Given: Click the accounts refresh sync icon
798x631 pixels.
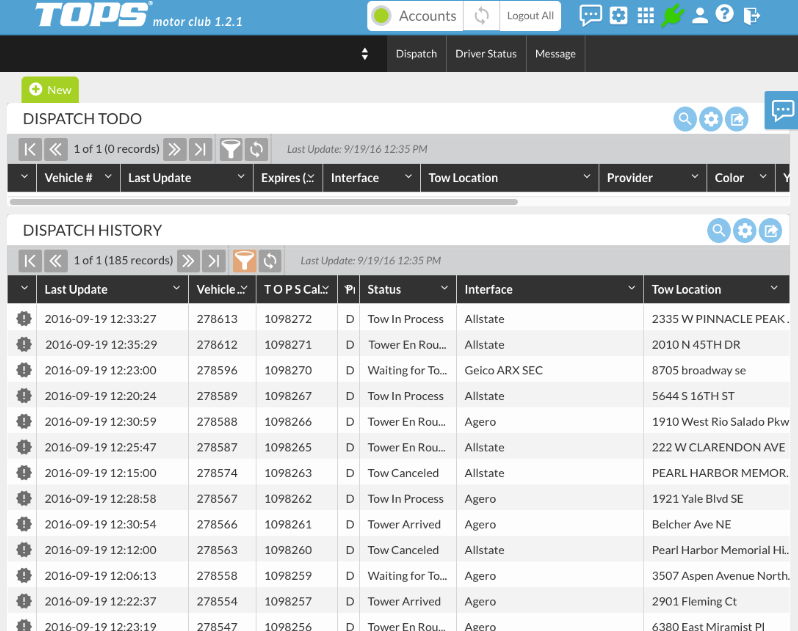Looking at the screenshot, I should pyautogui.click(x=481, y=16).
